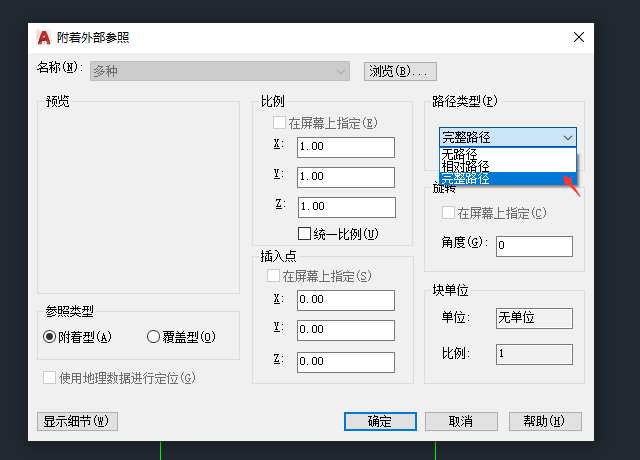Click the scale Z input field
This screenshot has height=460, width=640.
345,207
